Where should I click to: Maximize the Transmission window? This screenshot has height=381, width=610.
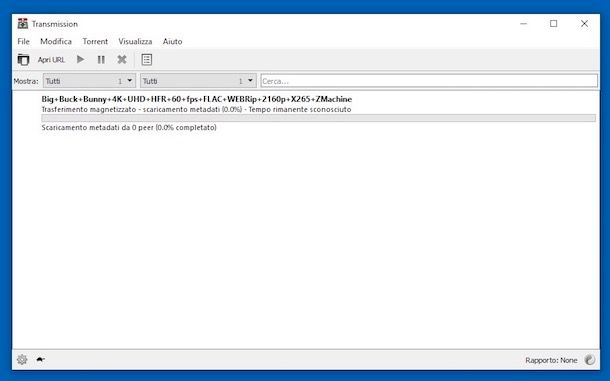coord(554,24)
